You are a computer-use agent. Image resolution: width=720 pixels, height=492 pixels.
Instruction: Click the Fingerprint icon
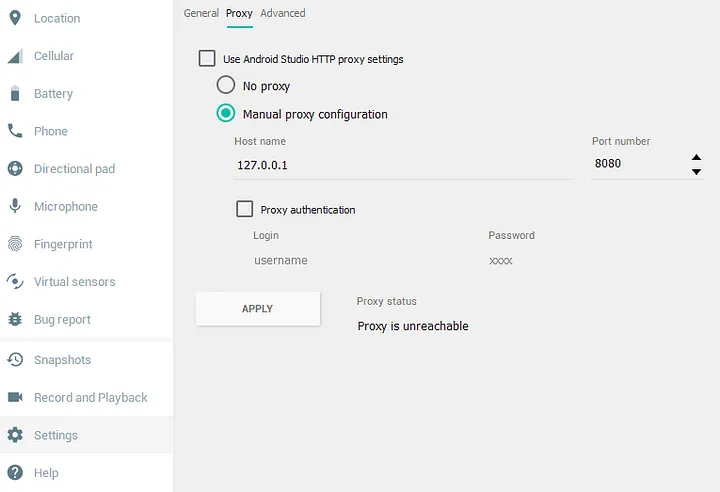[15, 244]
